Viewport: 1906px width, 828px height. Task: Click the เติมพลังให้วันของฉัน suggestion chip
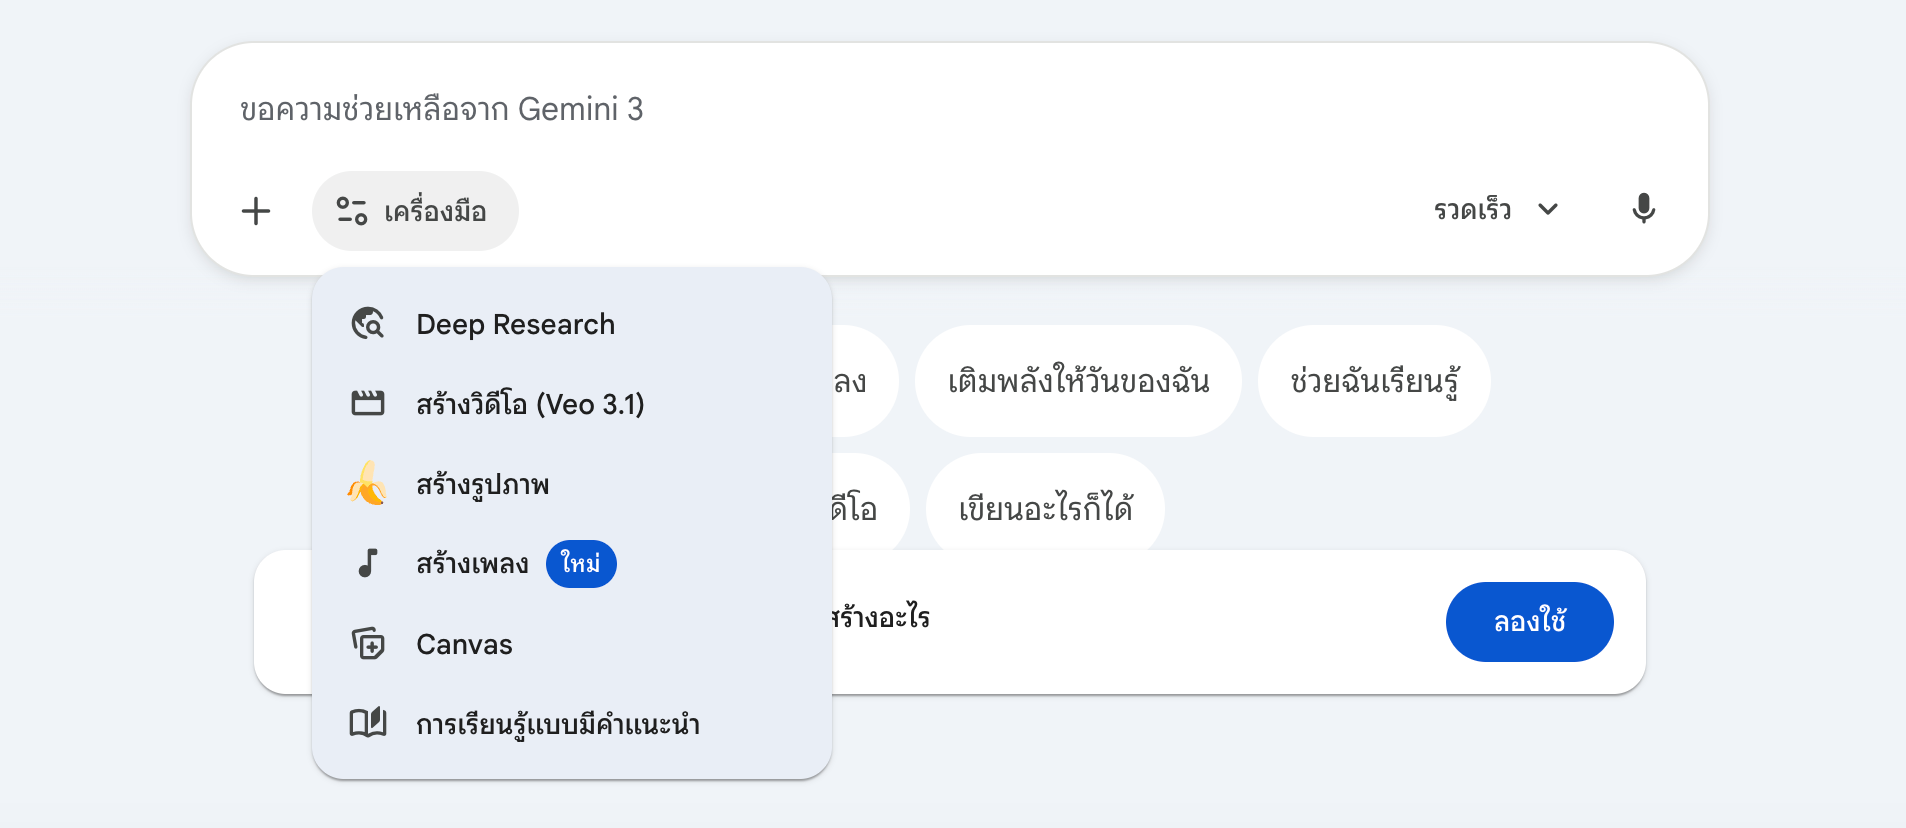pos(1078,381)
